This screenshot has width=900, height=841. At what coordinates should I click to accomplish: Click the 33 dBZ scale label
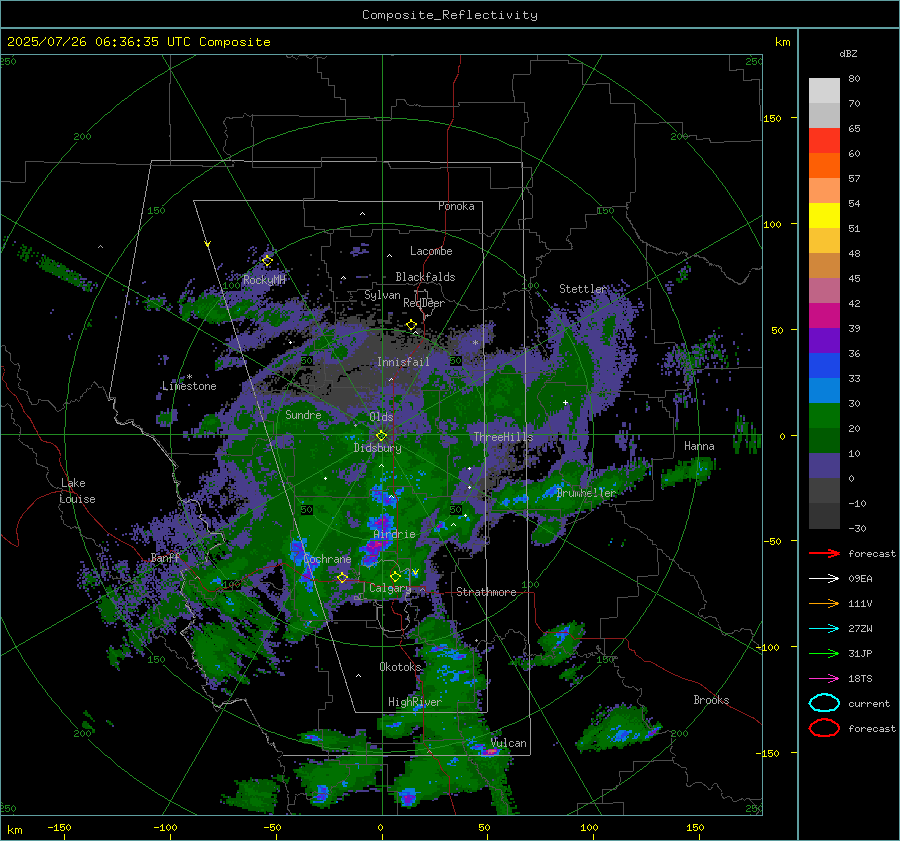coord(854,378)
